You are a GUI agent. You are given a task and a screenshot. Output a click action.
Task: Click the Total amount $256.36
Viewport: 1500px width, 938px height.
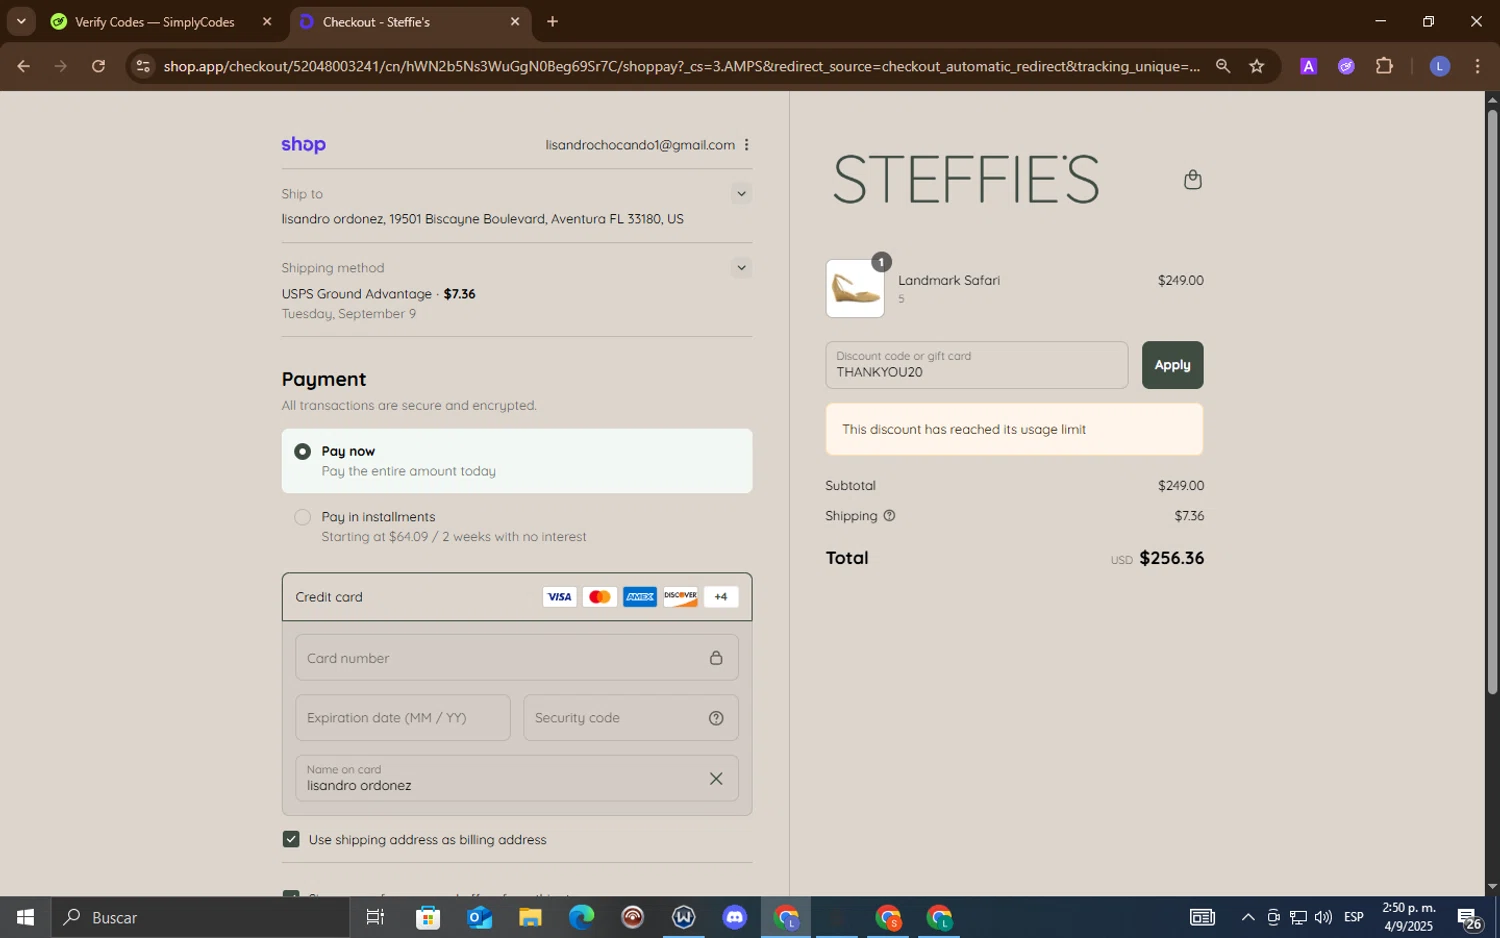click(x=1171, y=558)
